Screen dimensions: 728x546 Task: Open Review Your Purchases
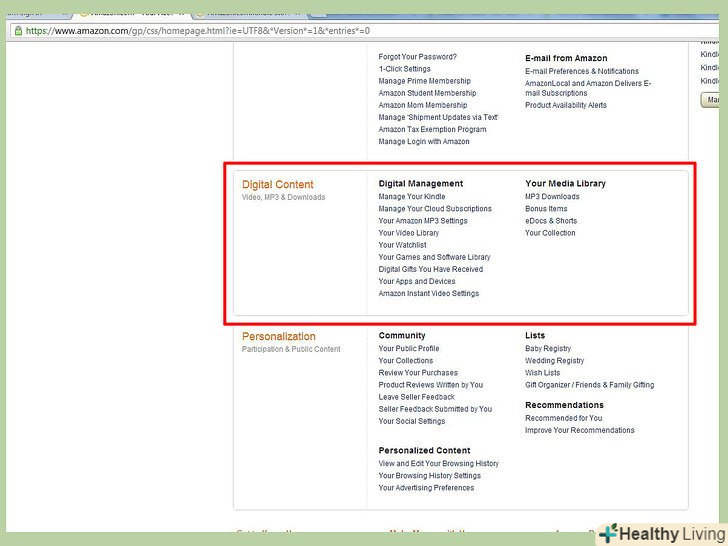pyautogui.click(x=418, y=372)
